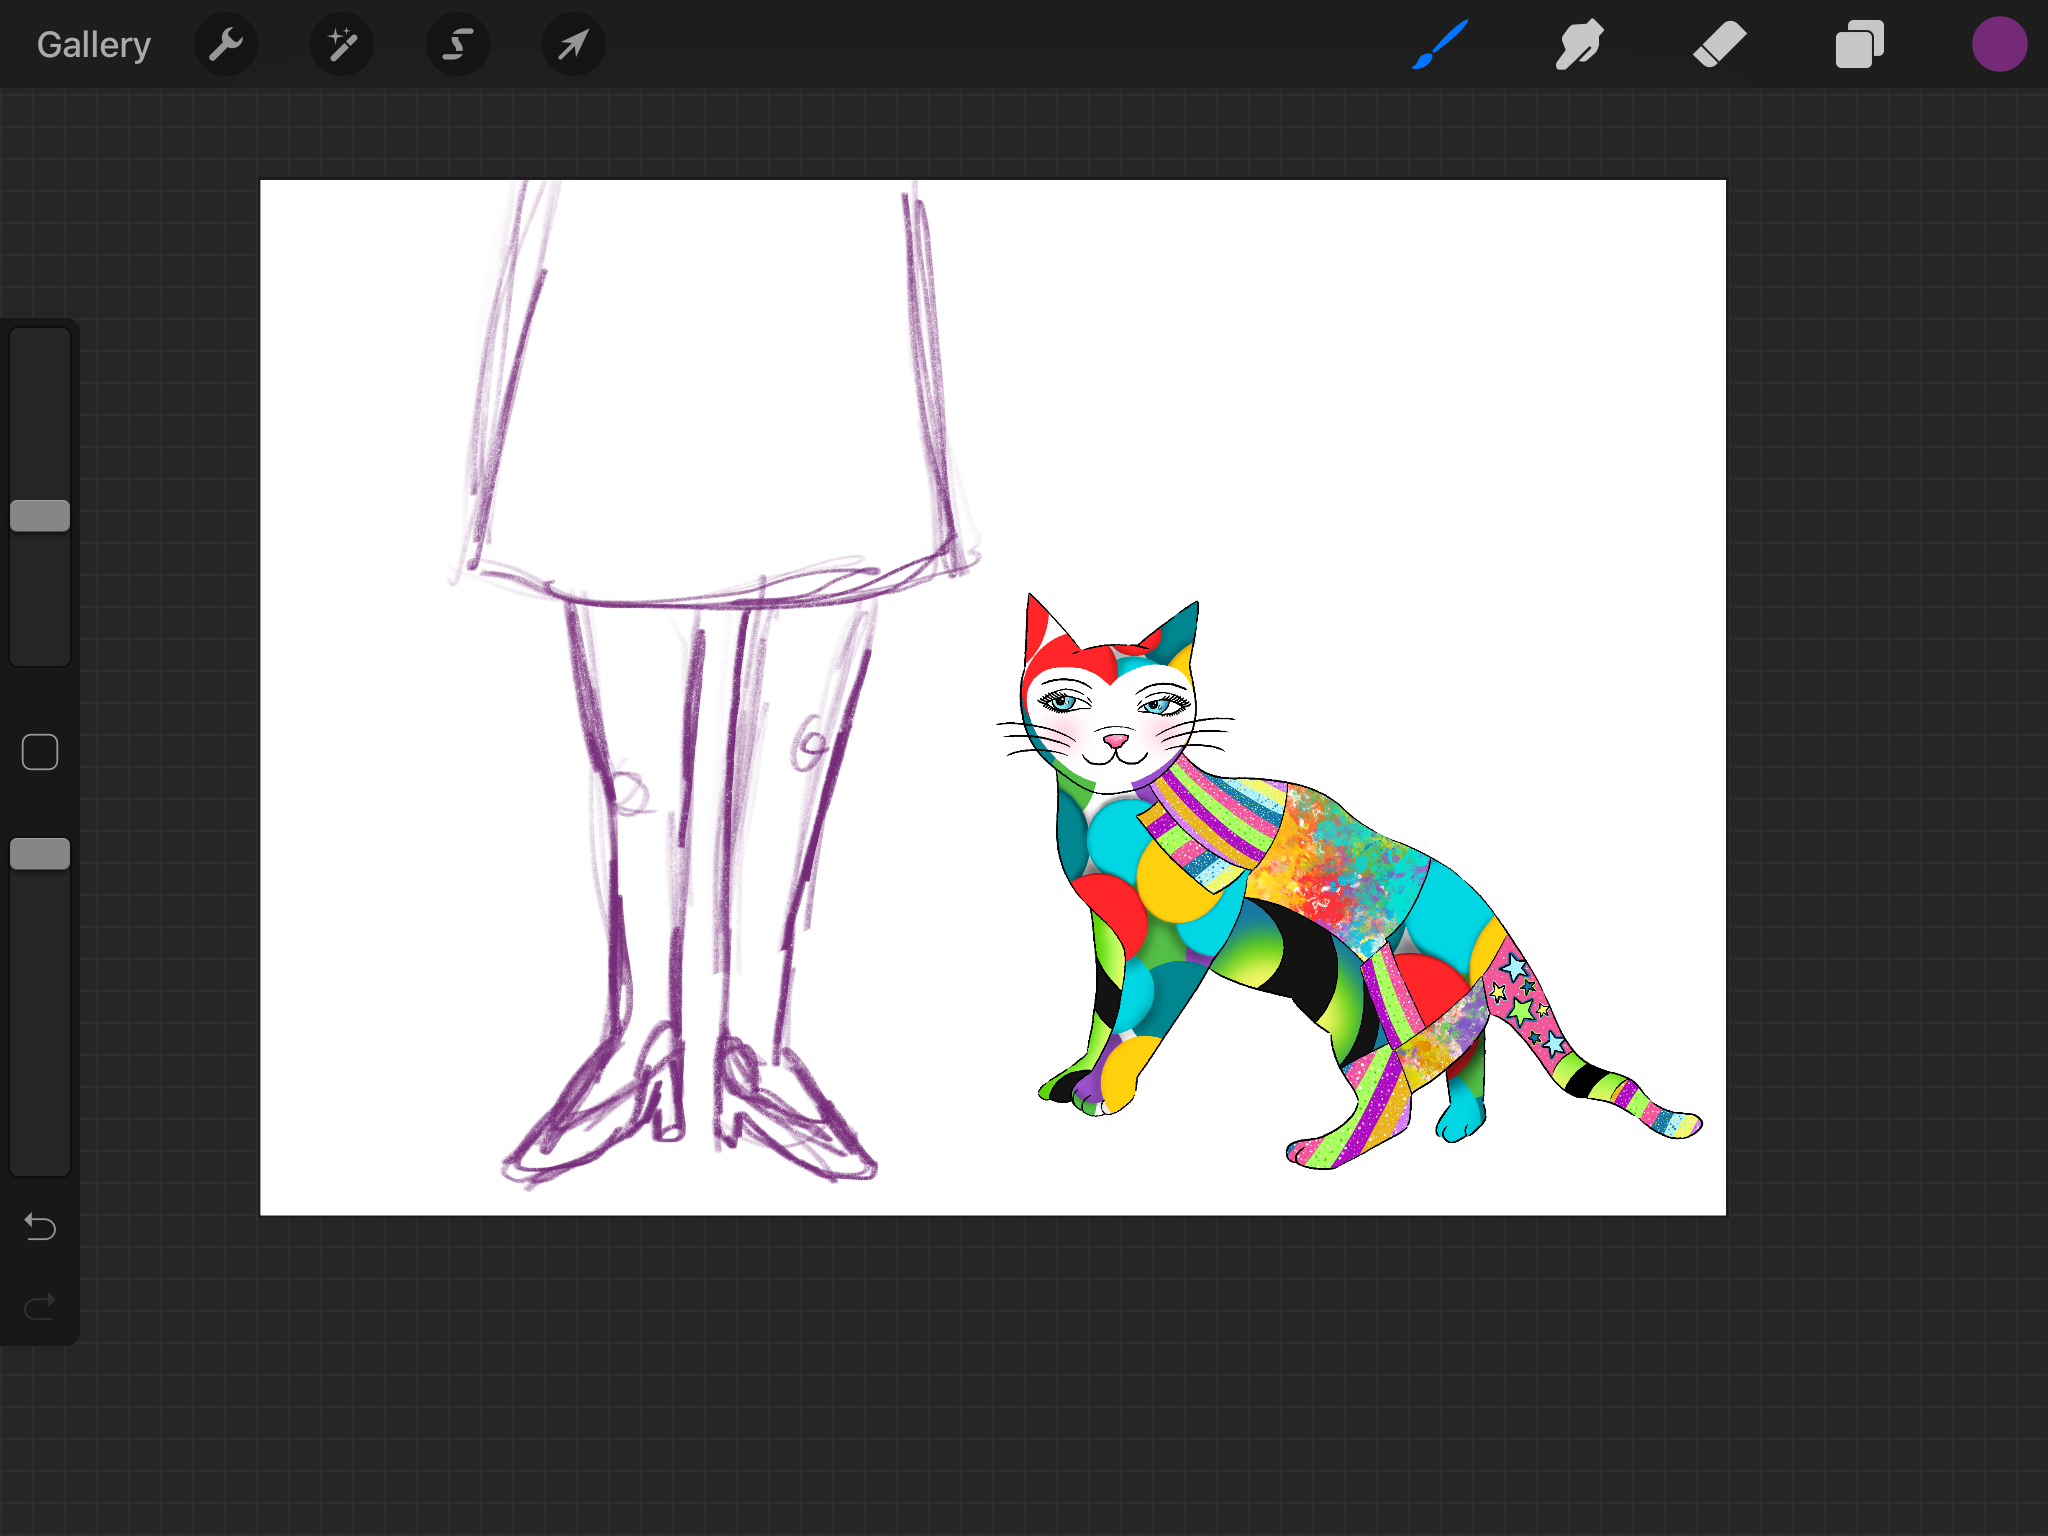This screenshot has width=2048, height=1536.
Task: Return to the Gallery
Action: (x=93, y=44)
